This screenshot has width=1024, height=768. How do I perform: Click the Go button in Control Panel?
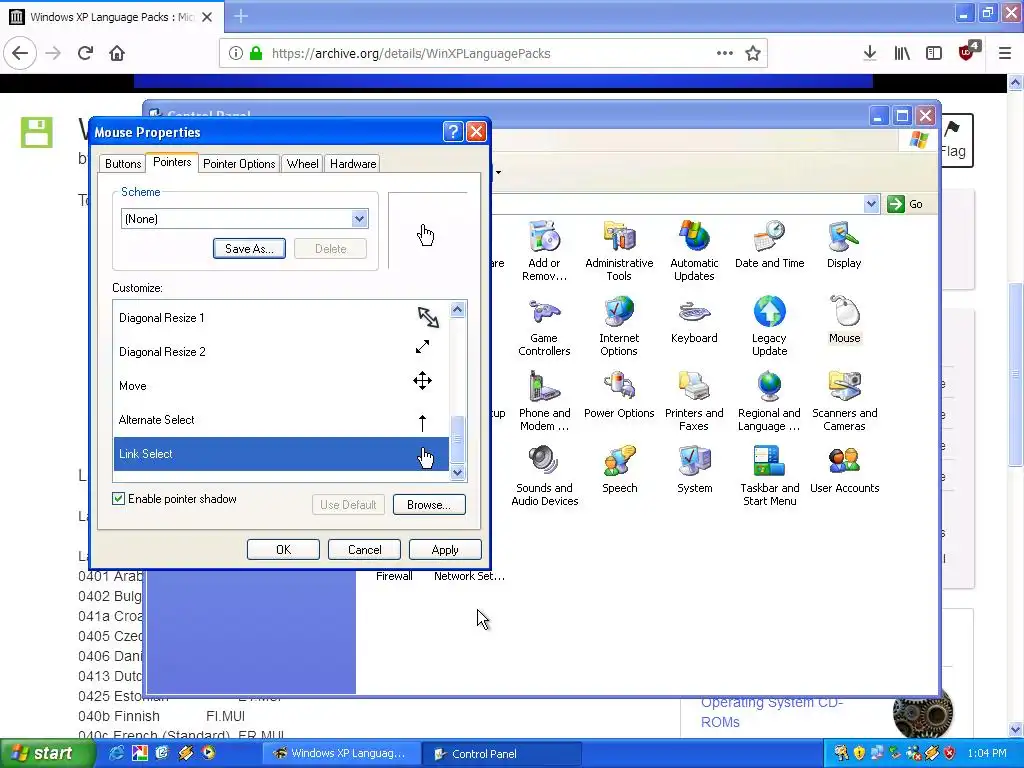pyautogui.click(x=905, y=204)
